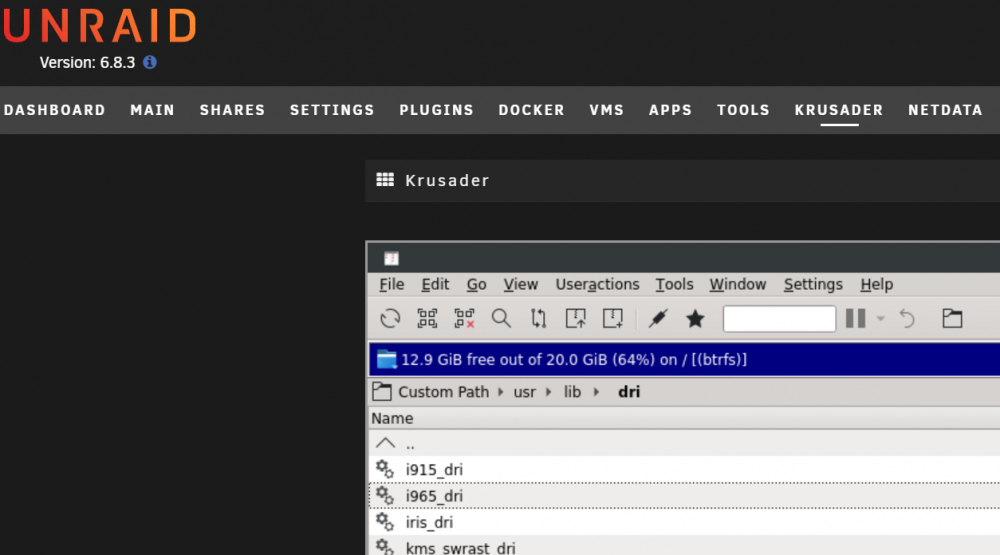
Task: Expand the arrow after lib breadcrumb
Action: pyautogui.click(x=596, y=392)
